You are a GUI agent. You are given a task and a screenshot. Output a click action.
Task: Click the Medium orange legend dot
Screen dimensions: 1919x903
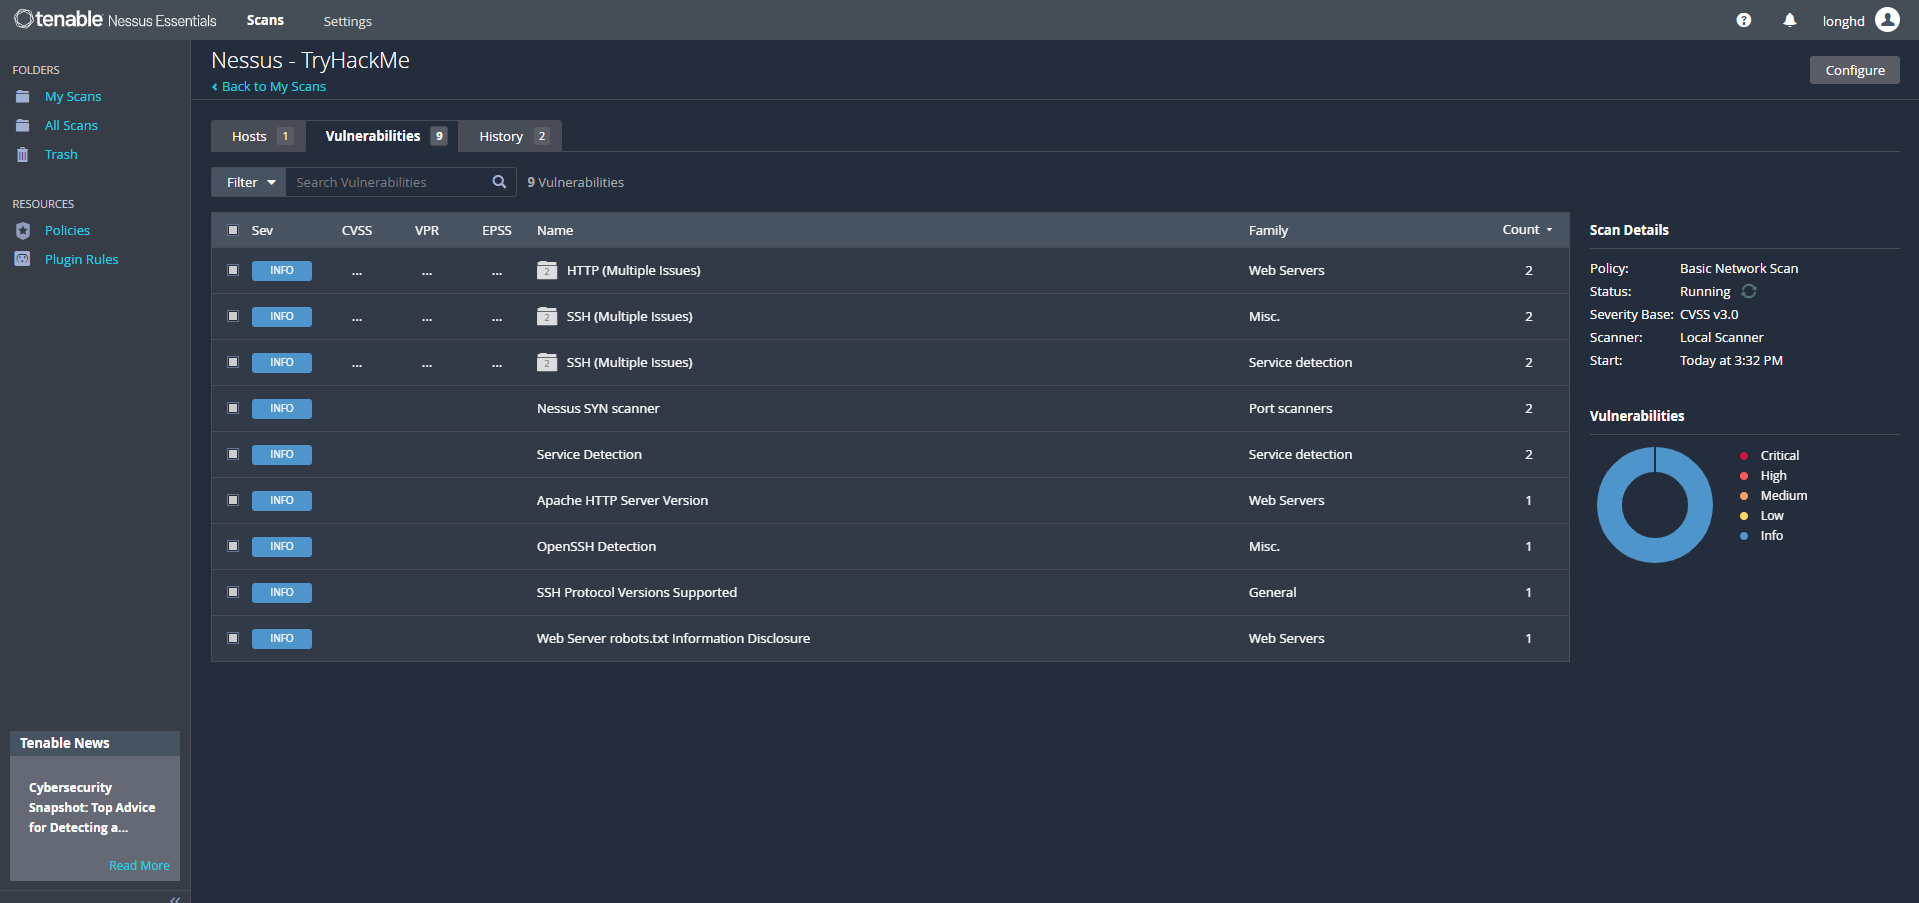[x=1744, y=496]
